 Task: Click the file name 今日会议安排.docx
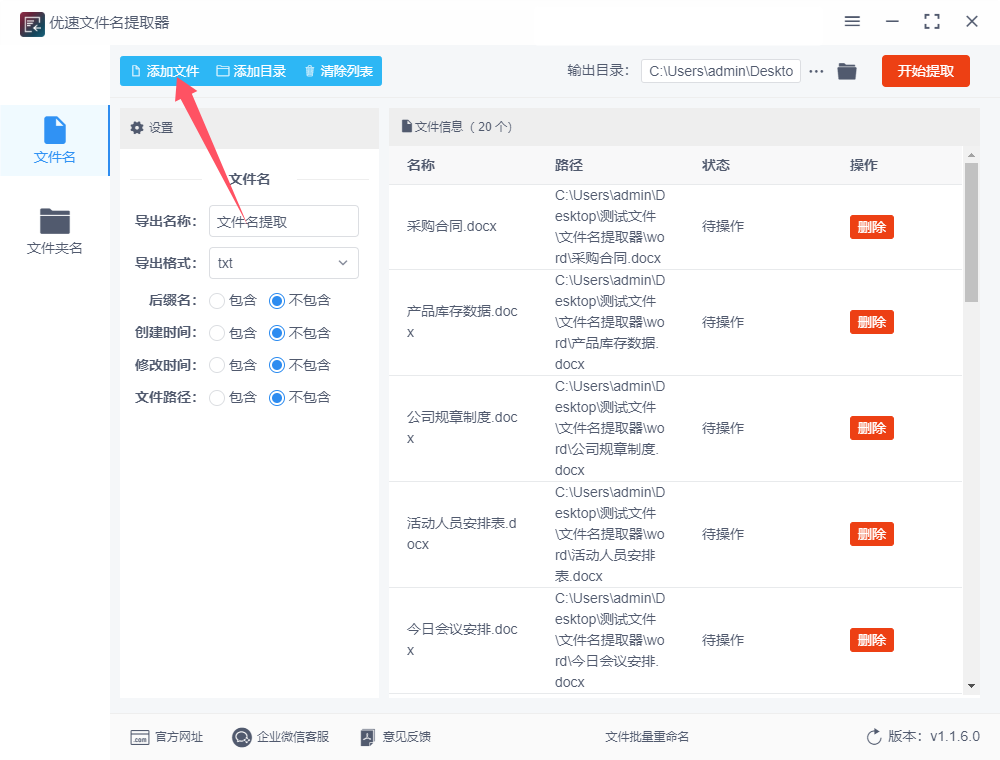pos(462,639)
